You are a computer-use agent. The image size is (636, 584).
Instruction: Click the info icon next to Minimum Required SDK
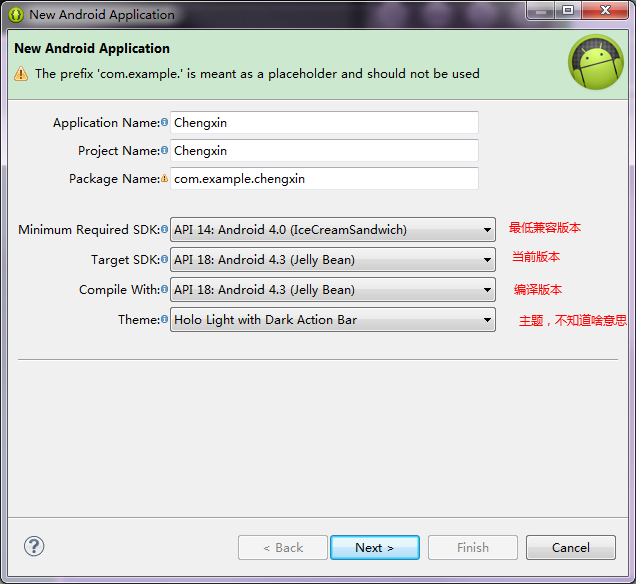pos(164,229)
